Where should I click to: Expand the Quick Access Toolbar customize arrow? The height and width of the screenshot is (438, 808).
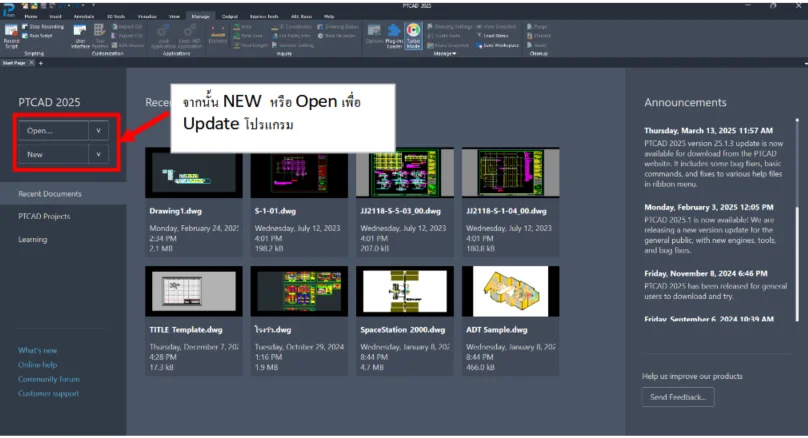click(92, 6)
